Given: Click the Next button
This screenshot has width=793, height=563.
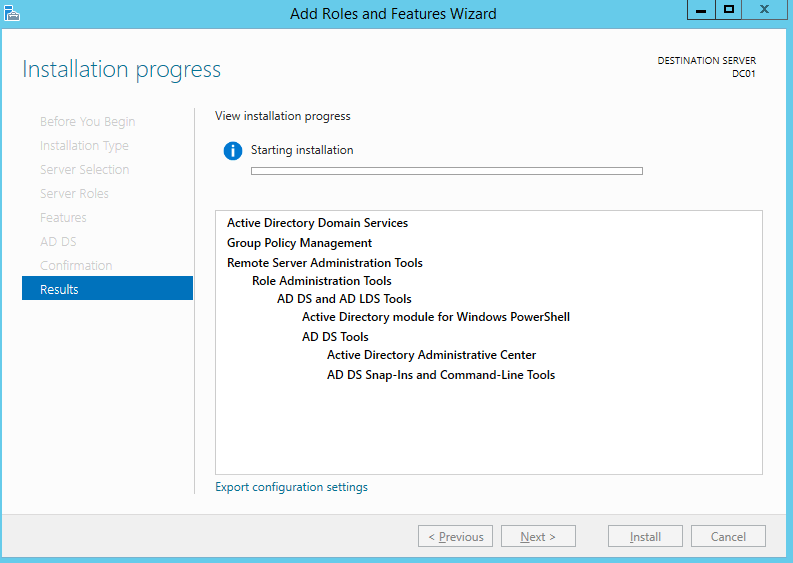Looking at the screenshot, I should 538,536.
